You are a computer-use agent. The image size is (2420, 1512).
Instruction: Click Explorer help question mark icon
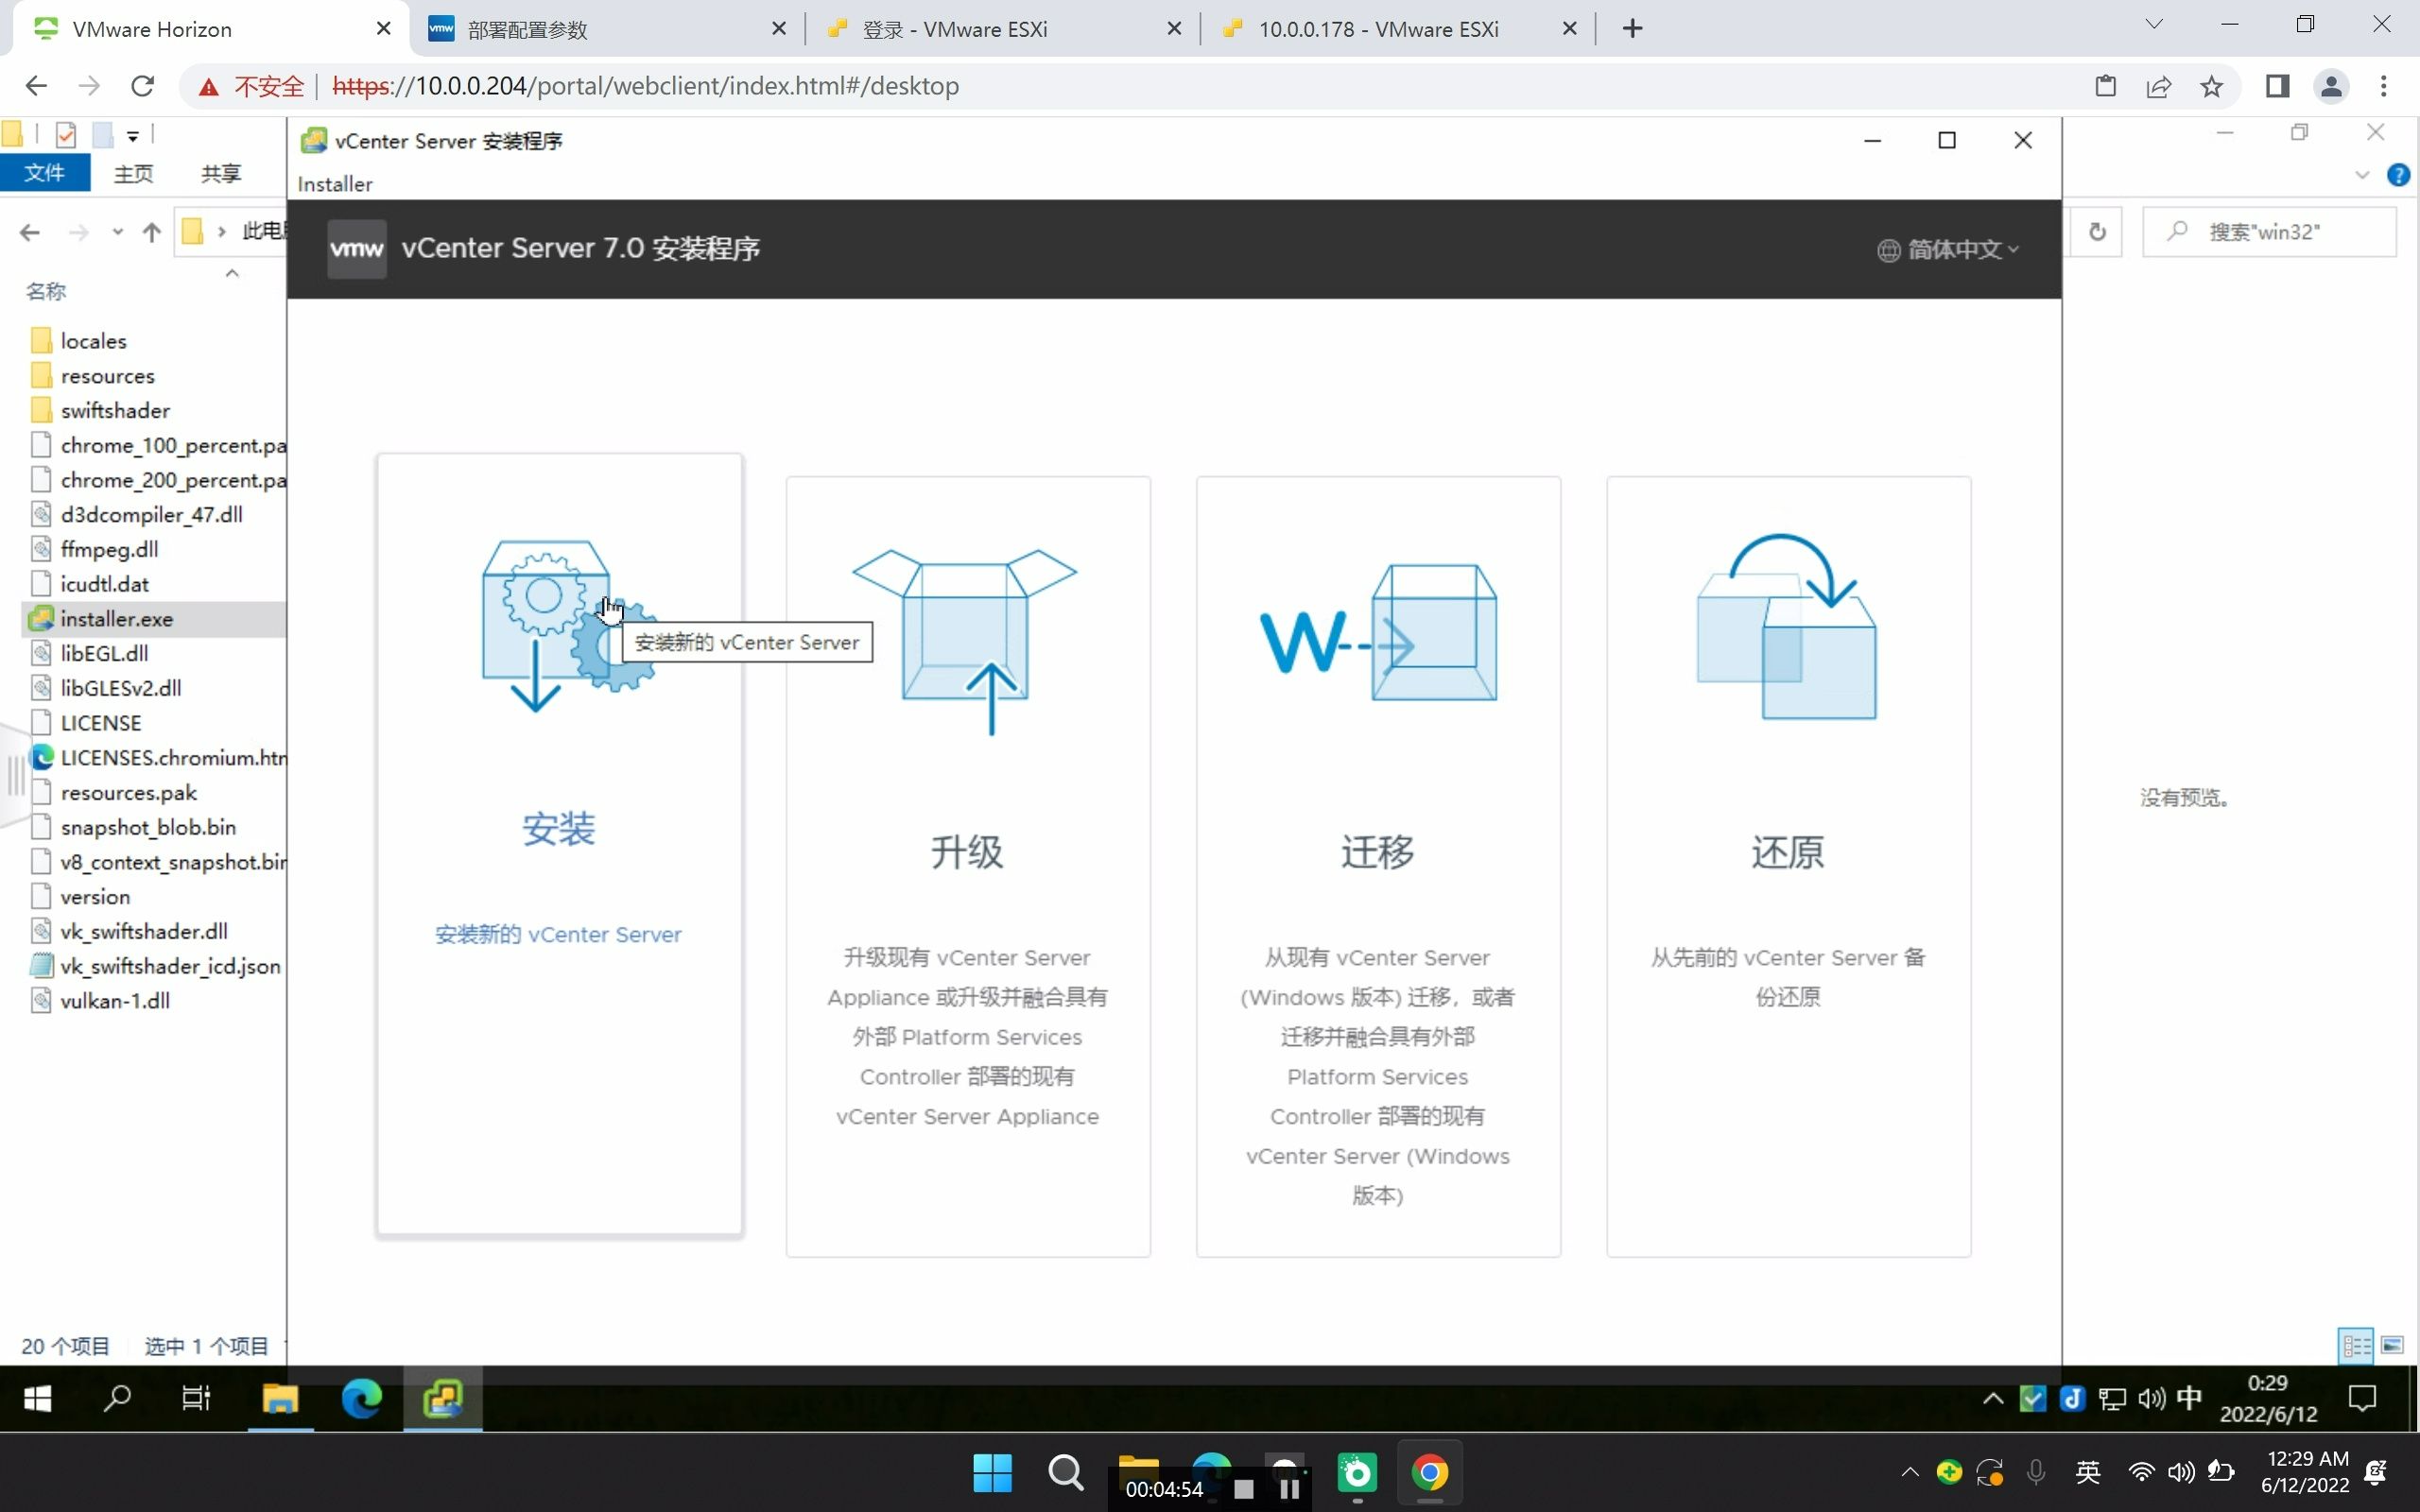pyautogui.click(x=2398, y=175)
